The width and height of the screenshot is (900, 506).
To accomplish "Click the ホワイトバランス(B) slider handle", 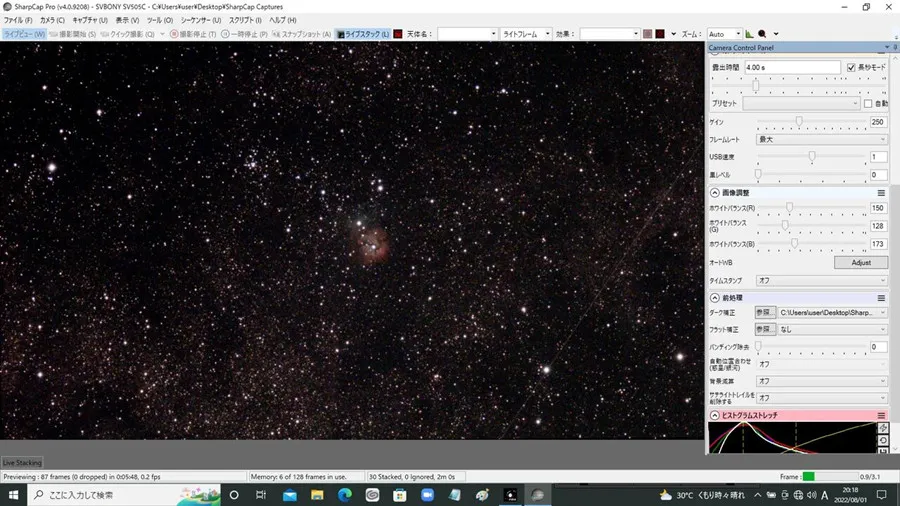I will [x=794, y=243].
